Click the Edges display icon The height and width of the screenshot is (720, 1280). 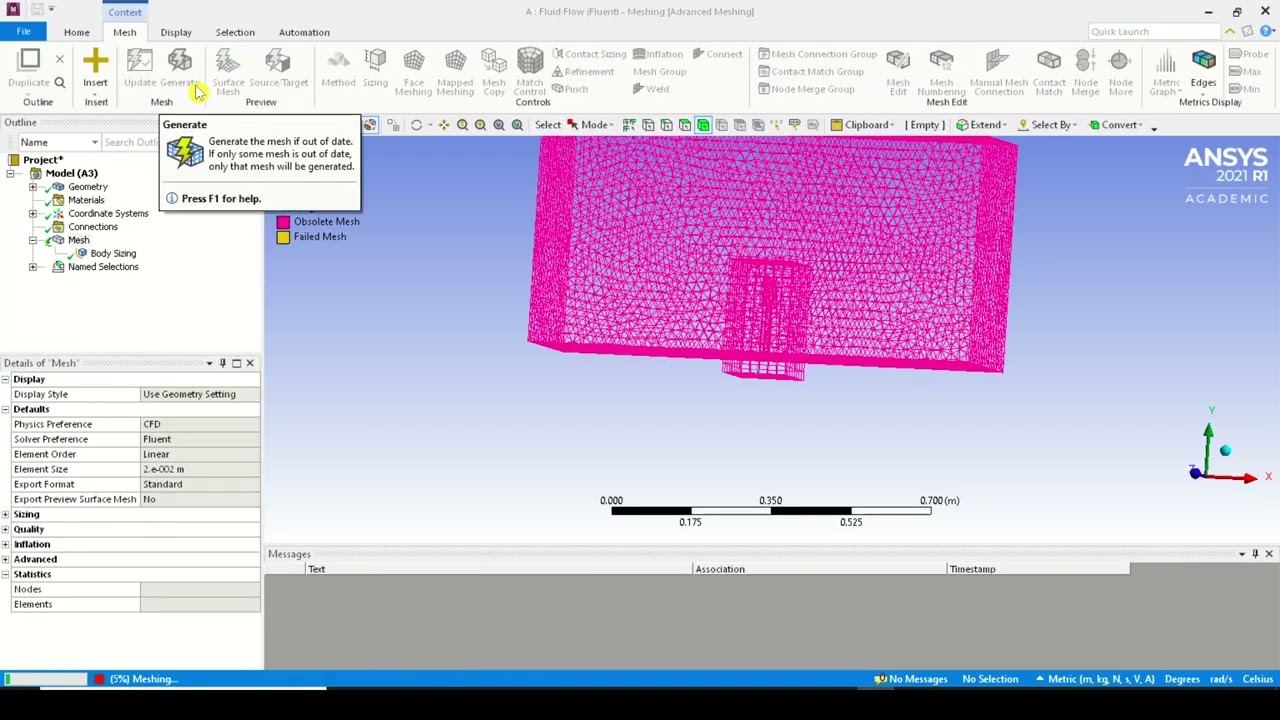tap(1203, 61)
